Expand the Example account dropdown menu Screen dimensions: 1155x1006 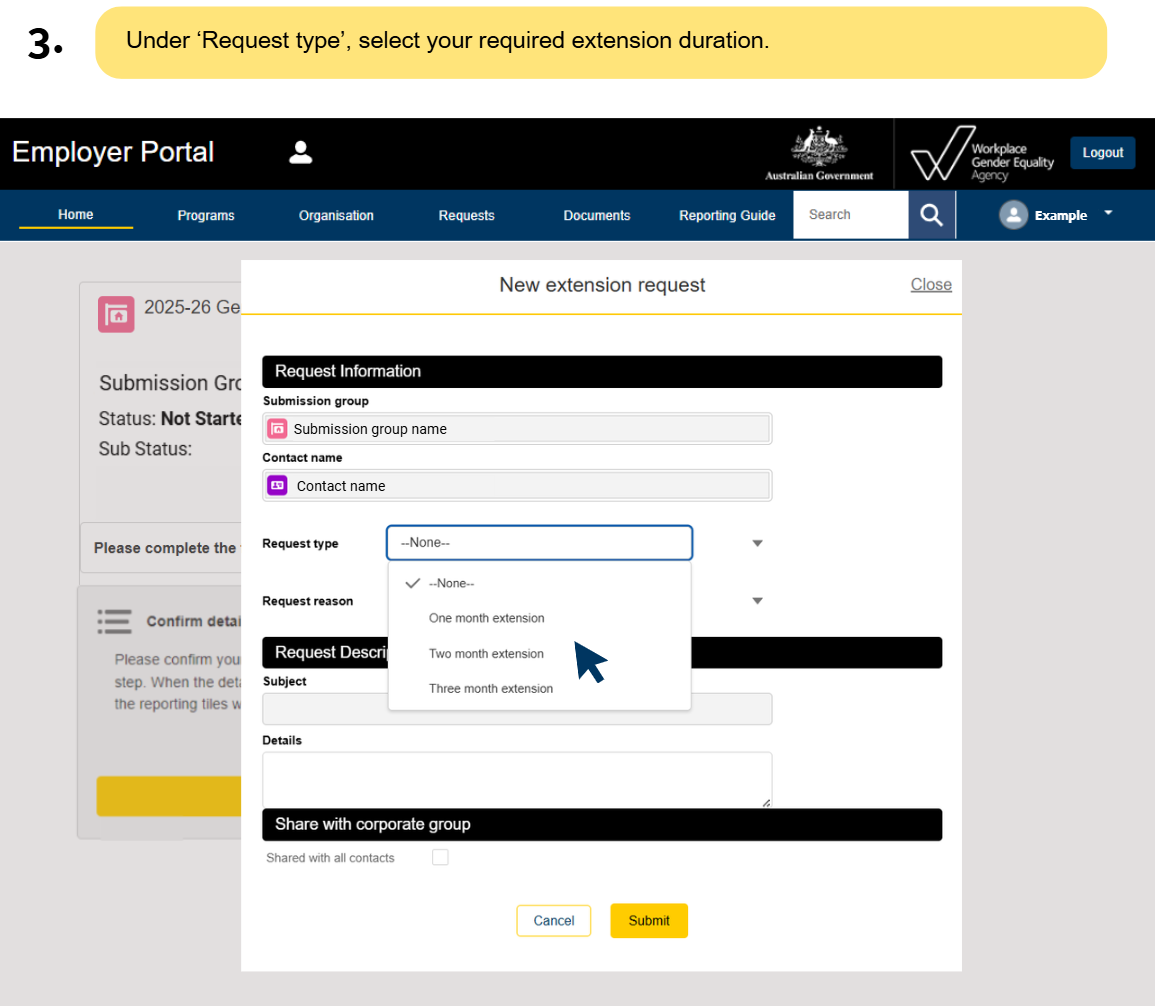1107,212
